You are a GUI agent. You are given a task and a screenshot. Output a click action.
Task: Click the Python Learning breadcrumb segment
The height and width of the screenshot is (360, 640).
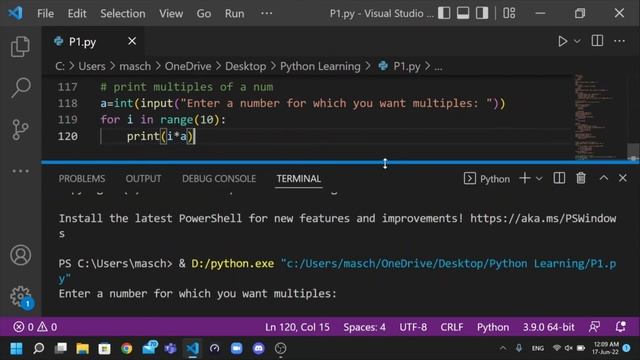click(320, 66)
